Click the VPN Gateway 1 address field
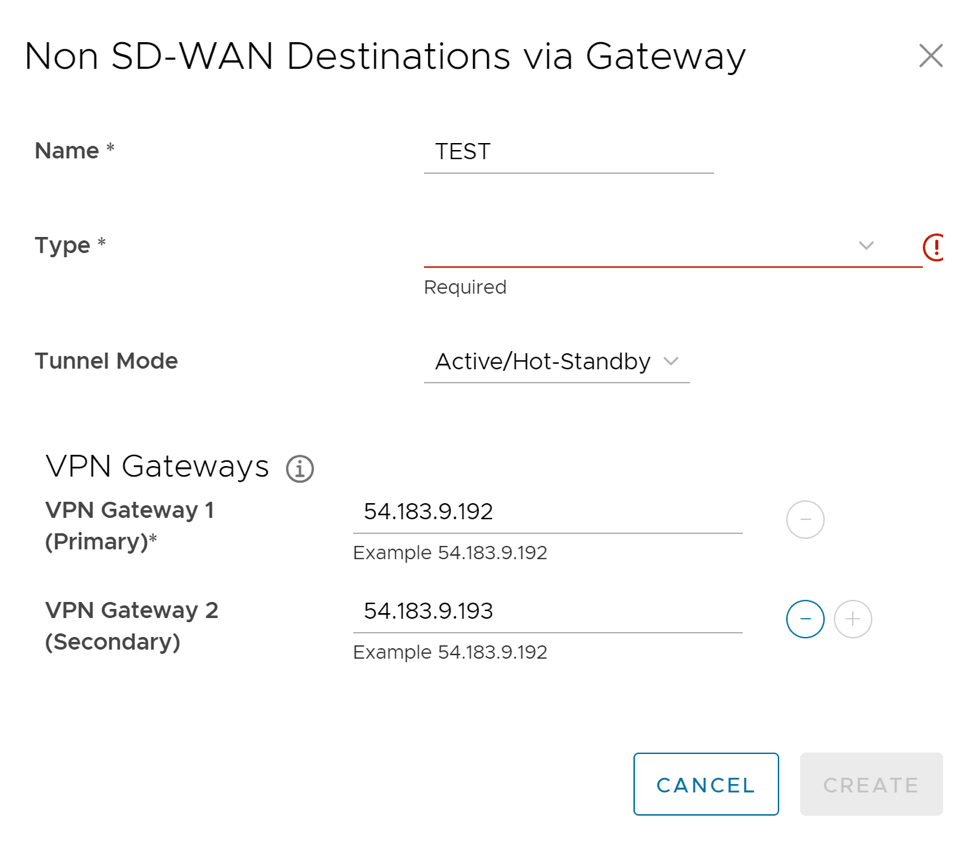The width and height of the screenshot is (972, 855). coord(547,512)
